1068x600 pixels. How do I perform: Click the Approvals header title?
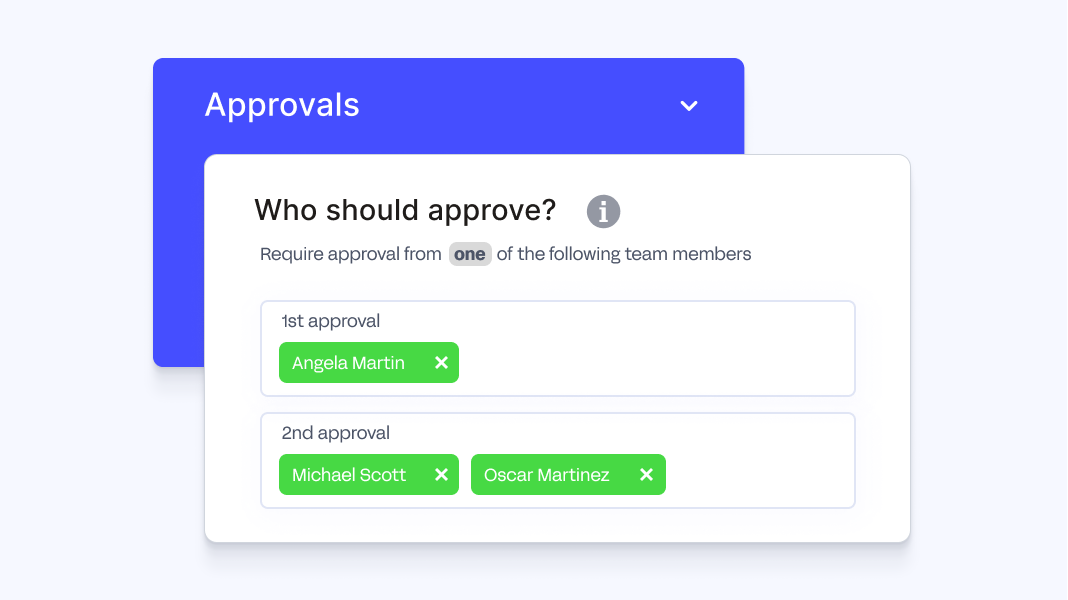click(282, 105)
